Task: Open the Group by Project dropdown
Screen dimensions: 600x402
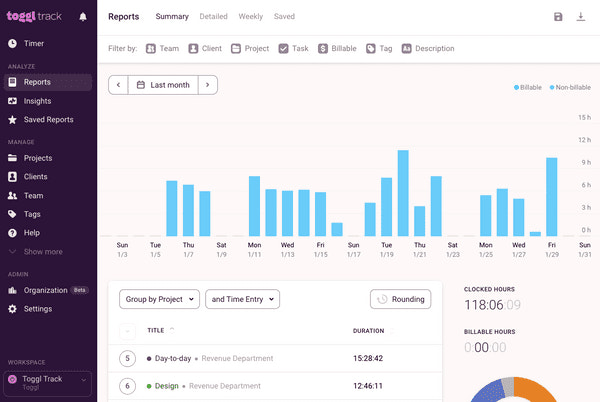Action: pyautogui.click(x=158, y=298)
